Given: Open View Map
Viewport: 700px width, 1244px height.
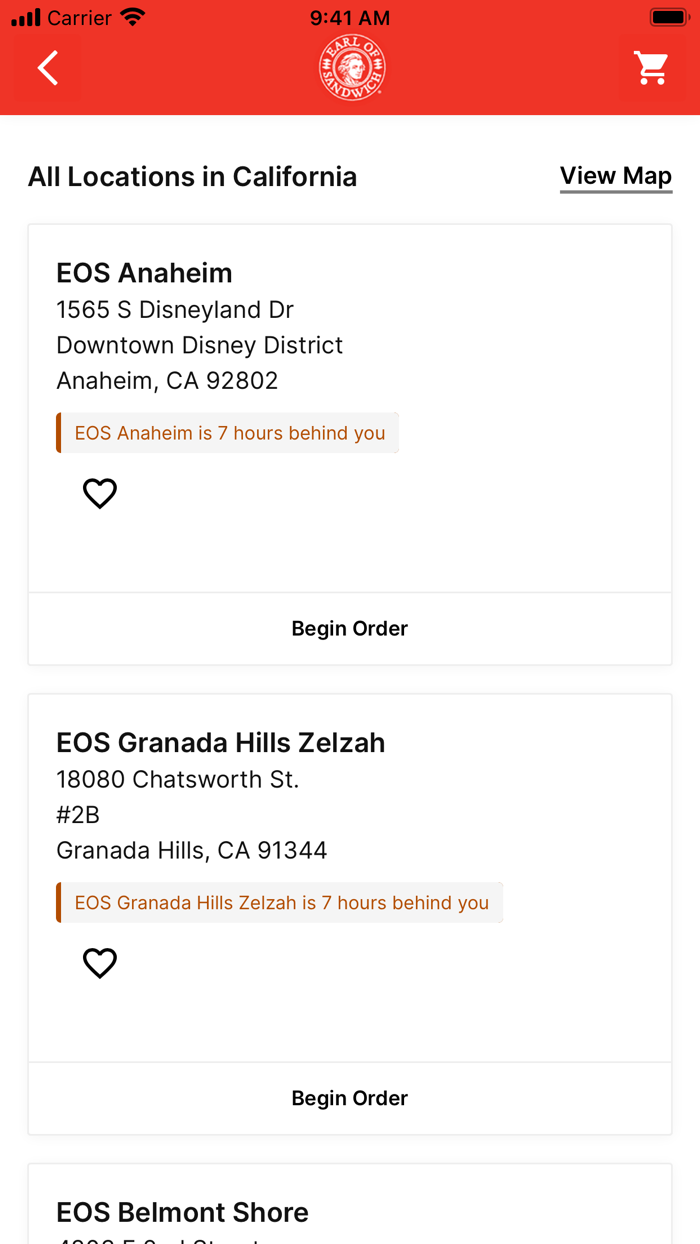Looking at the screenshot, I should coord(616,175).
